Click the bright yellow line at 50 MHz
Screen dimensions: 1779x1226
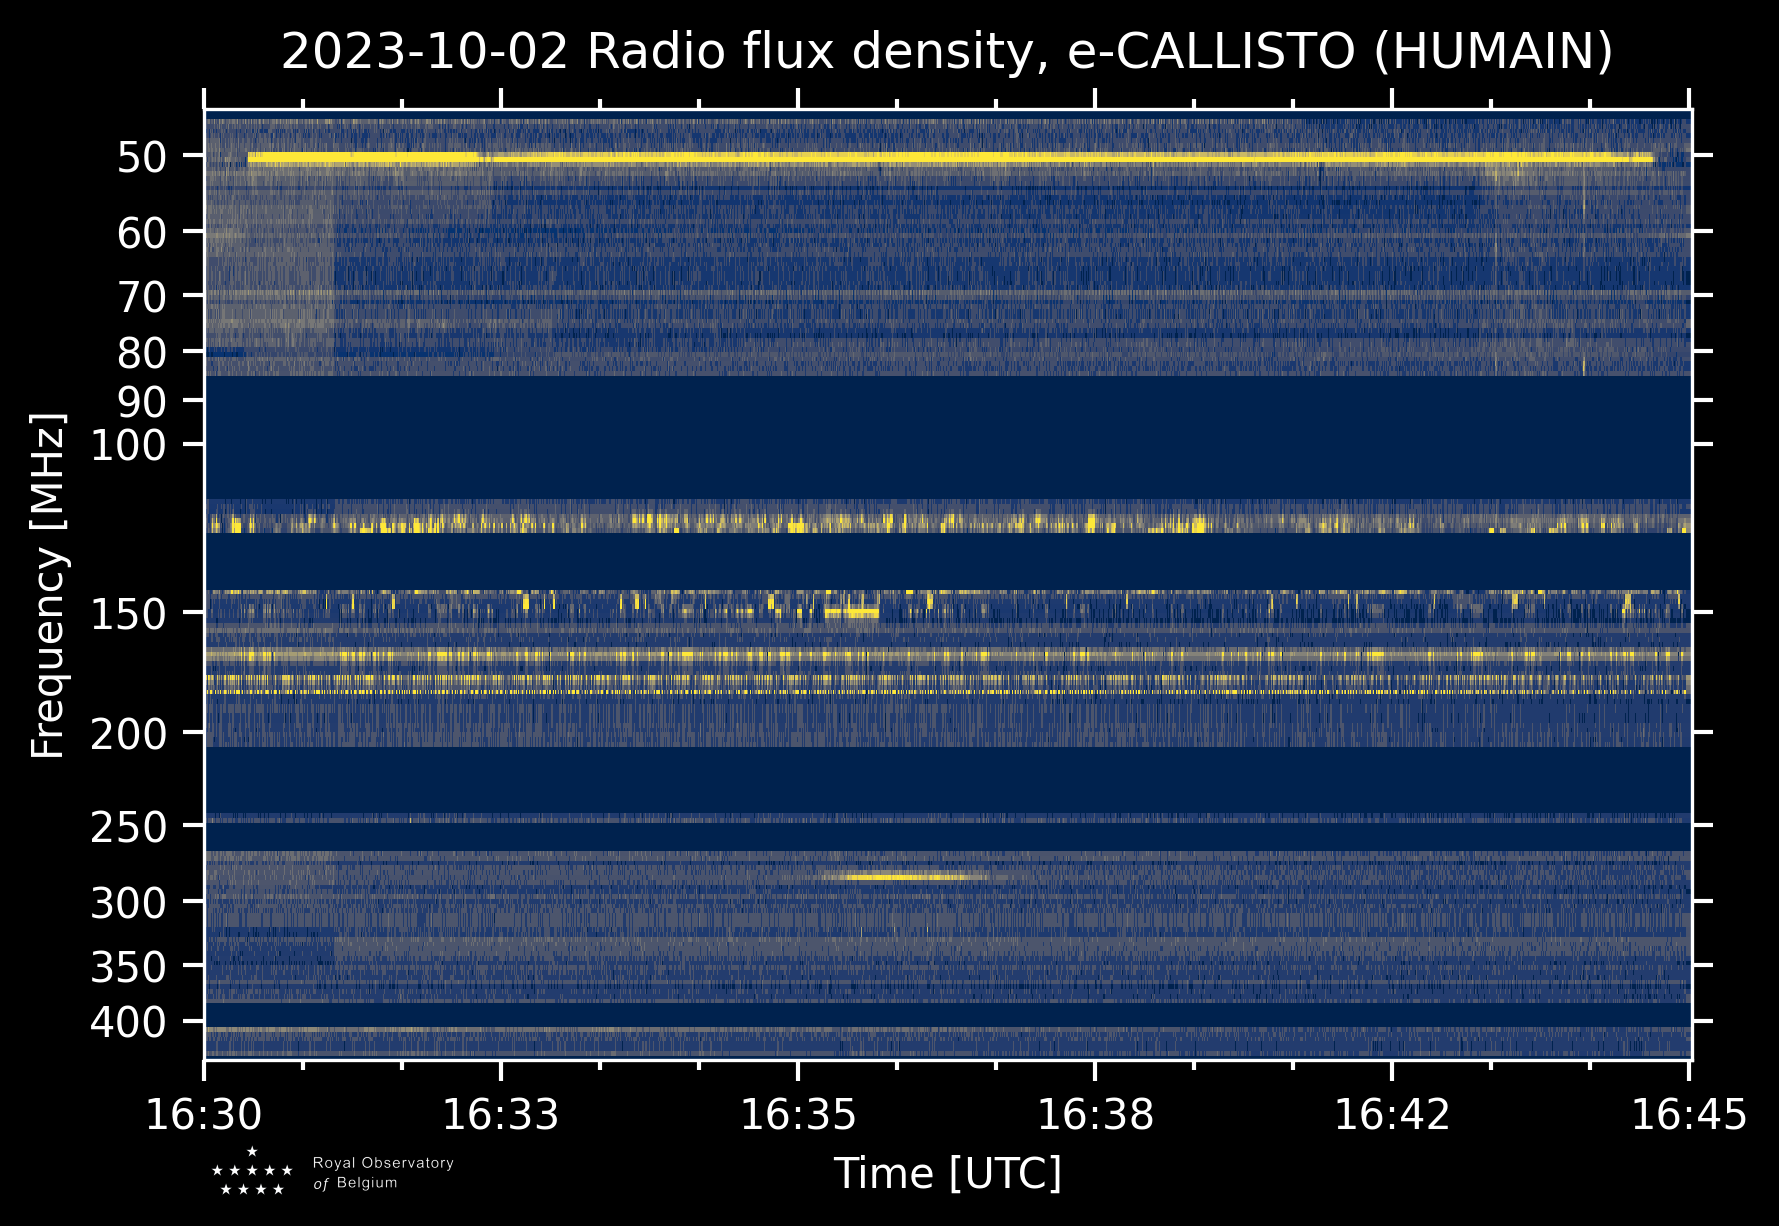click(948, 158)
